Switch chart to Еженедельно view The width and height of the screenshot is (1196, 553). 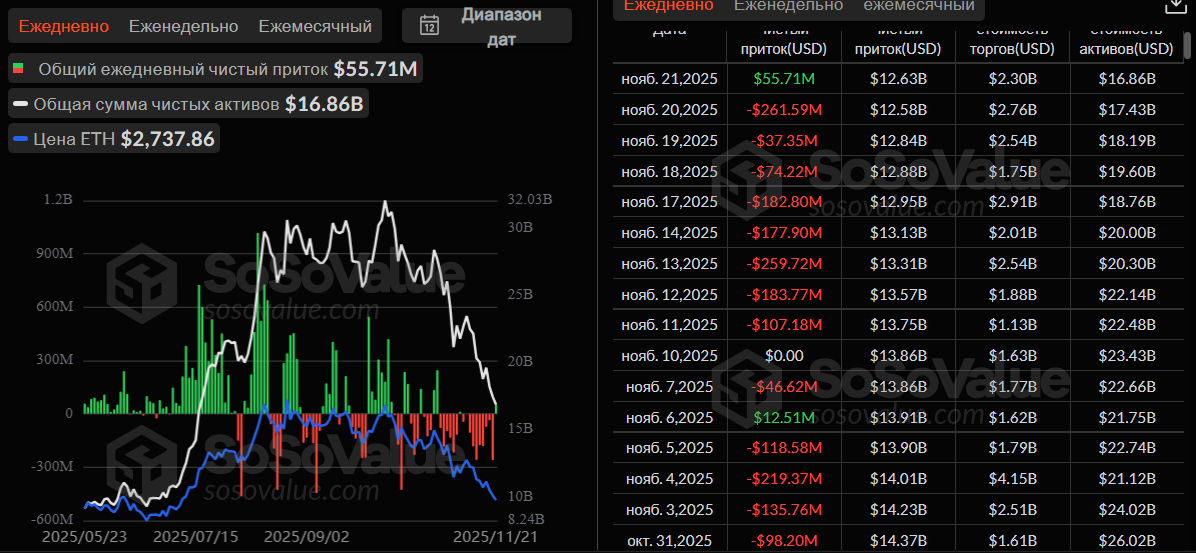point(184,26)
